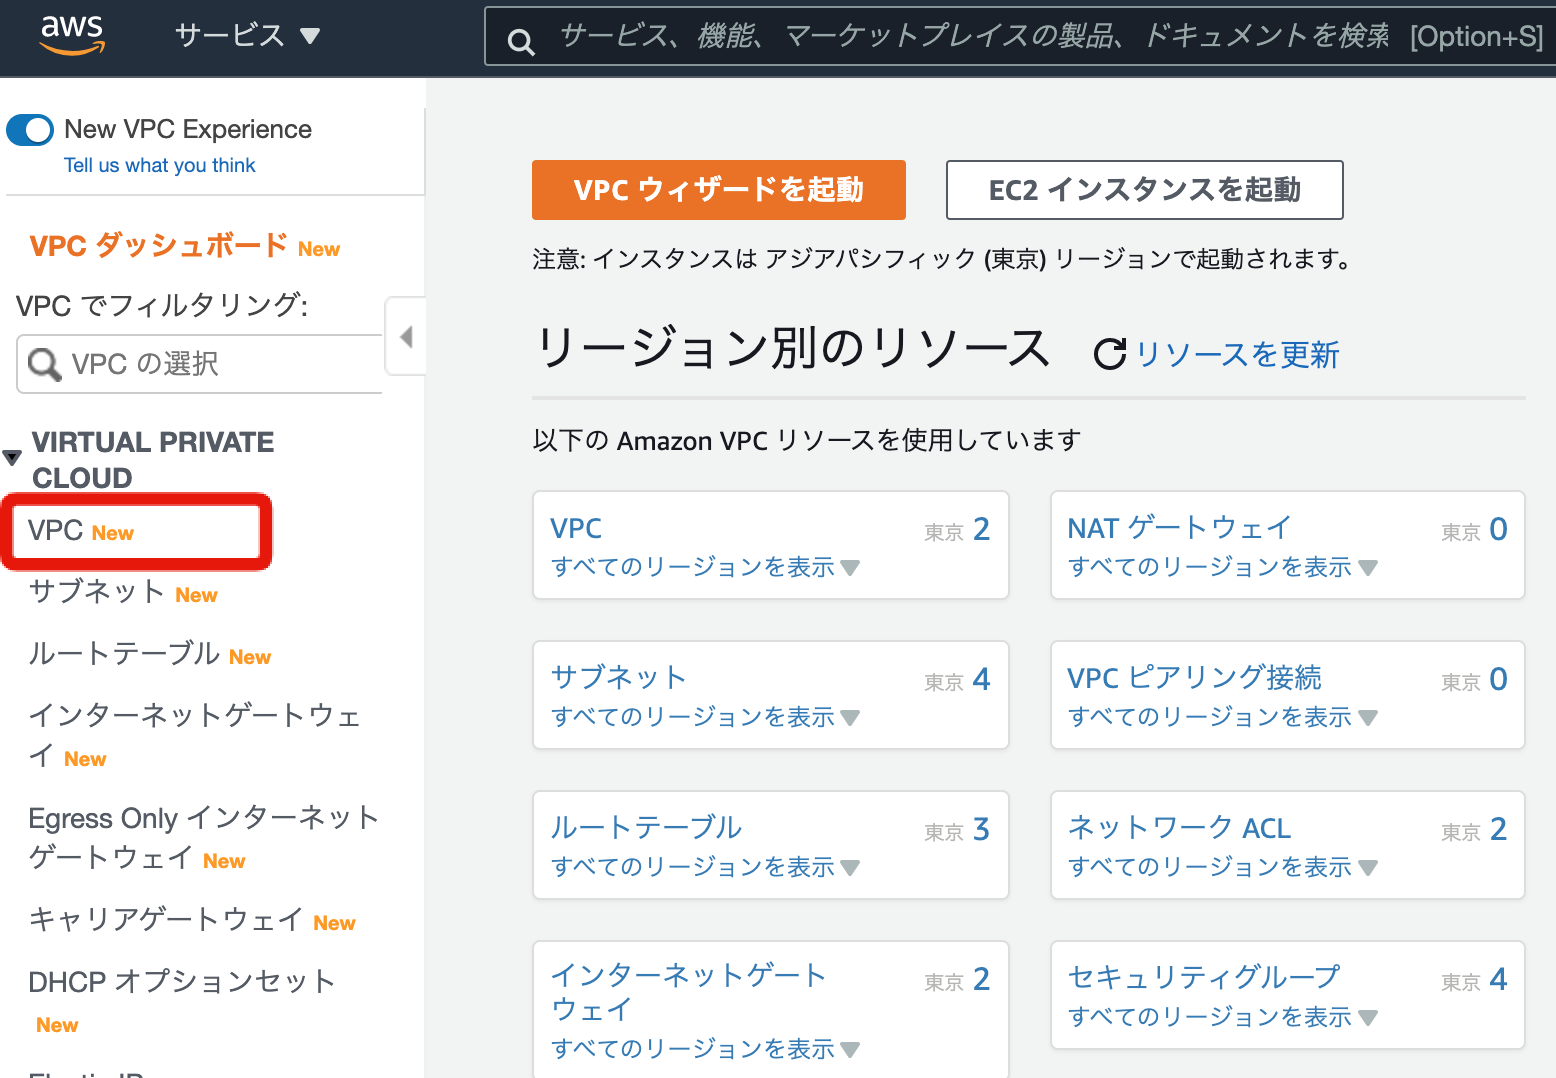Open the VPC resource card title link
1556x1078 pixels.
click(x=576, y=528)
